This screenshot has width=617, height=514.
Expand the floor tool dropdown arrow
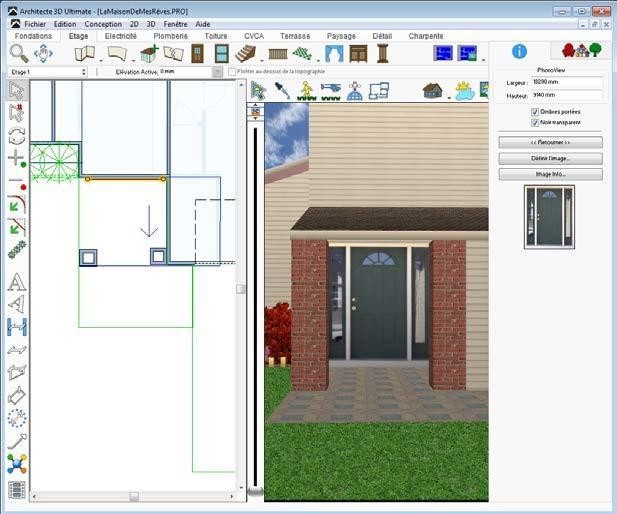pos(133,61)
